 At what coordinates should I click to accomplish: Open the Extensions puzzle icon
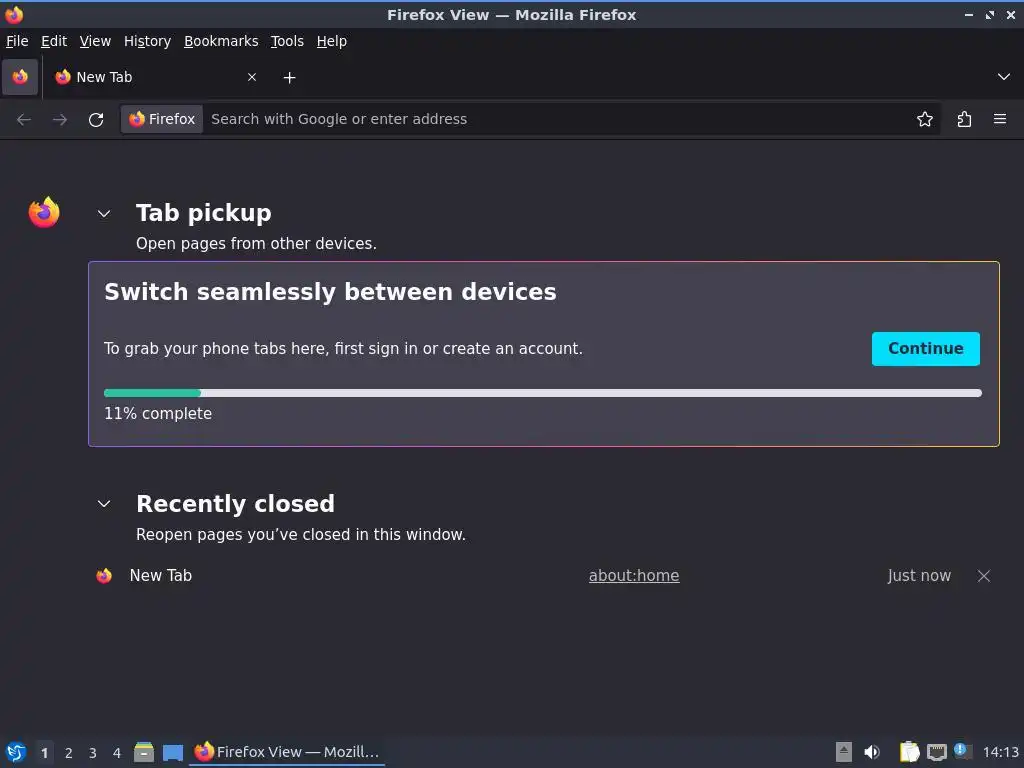(x=964, y=119)
